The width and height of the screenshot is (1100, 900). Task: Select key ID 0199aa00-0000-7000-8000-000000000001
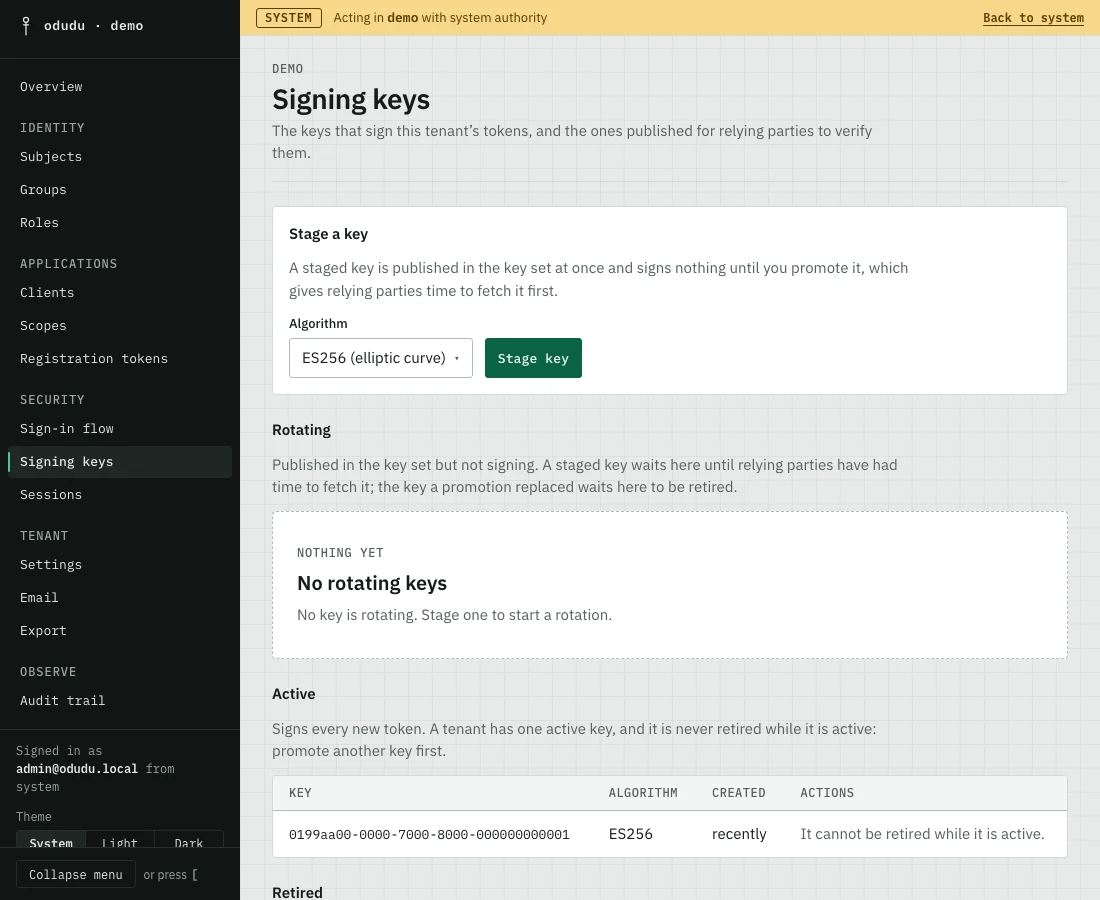pyautogui.click(x=429, y=835)
